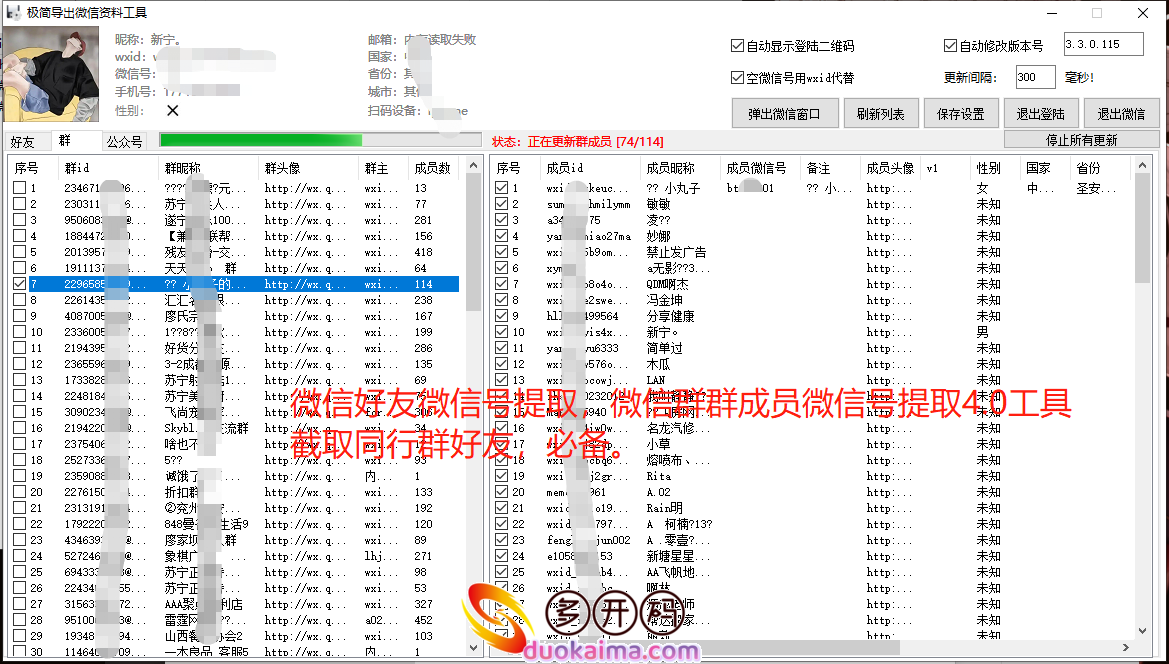The height and width of the screenshot is (664, 1169).
Task: Save settings with 保存设置 button
Action: click(x=961, y=113)
